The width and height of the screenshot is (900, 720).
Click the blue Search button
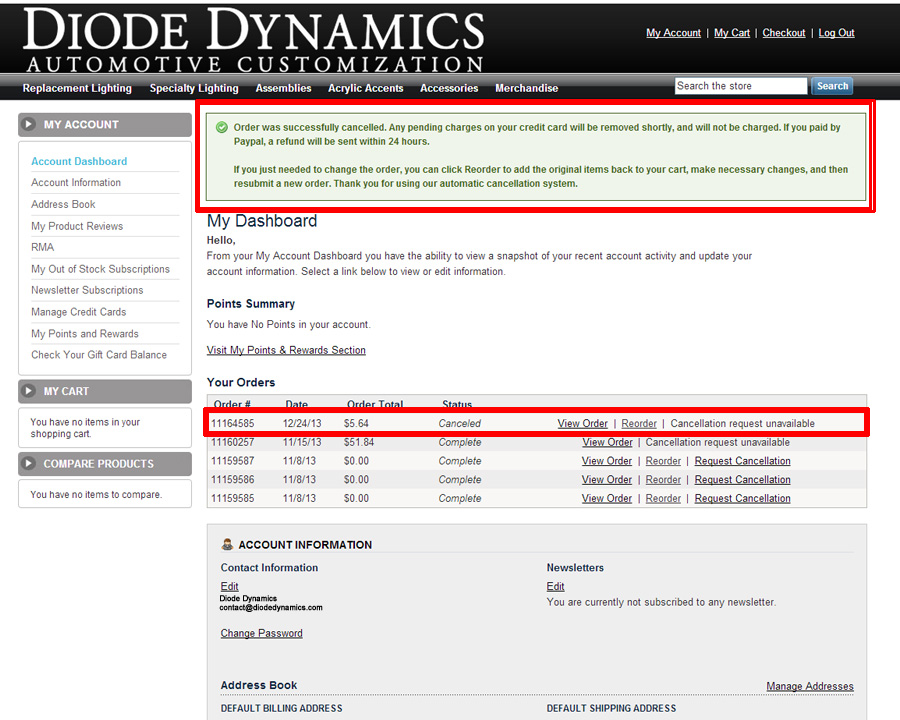(x=832, y=86)
